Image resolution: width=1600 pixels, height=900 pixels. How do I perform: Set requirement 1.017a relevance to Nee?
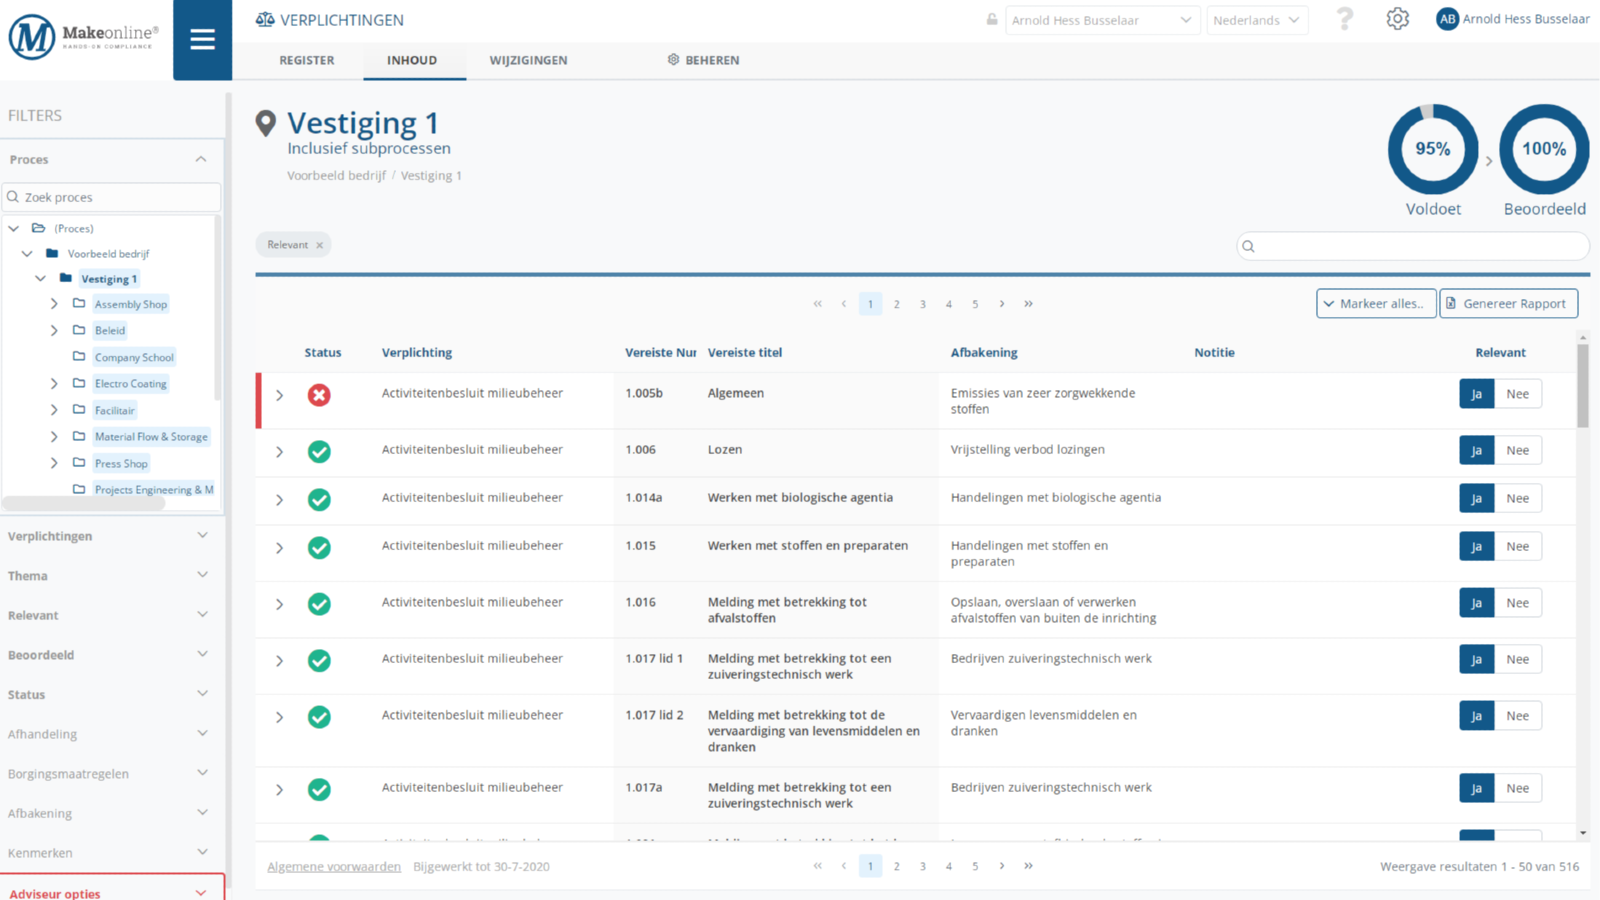pyautogui.click(x=1517, y=788)
